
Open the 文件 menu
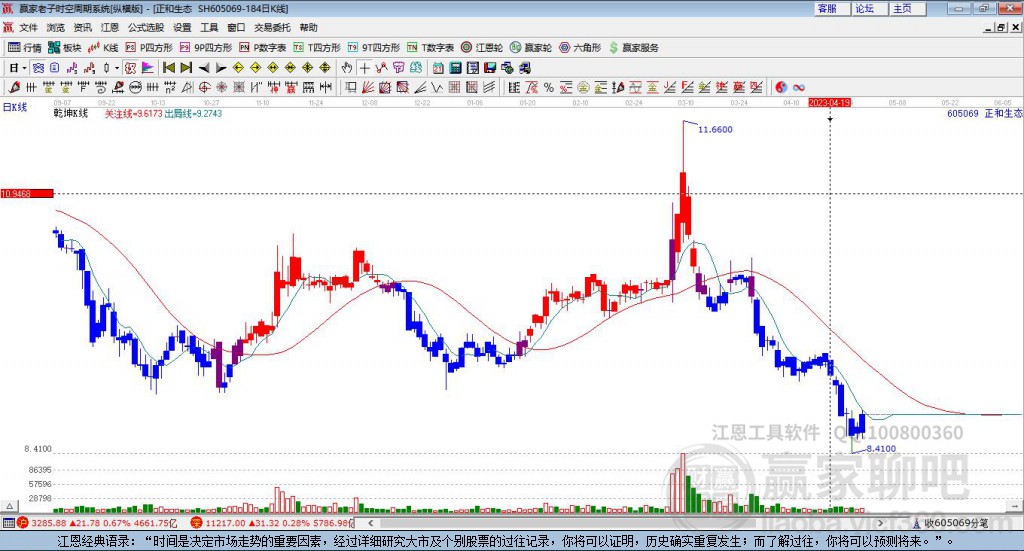coord(29,27)
